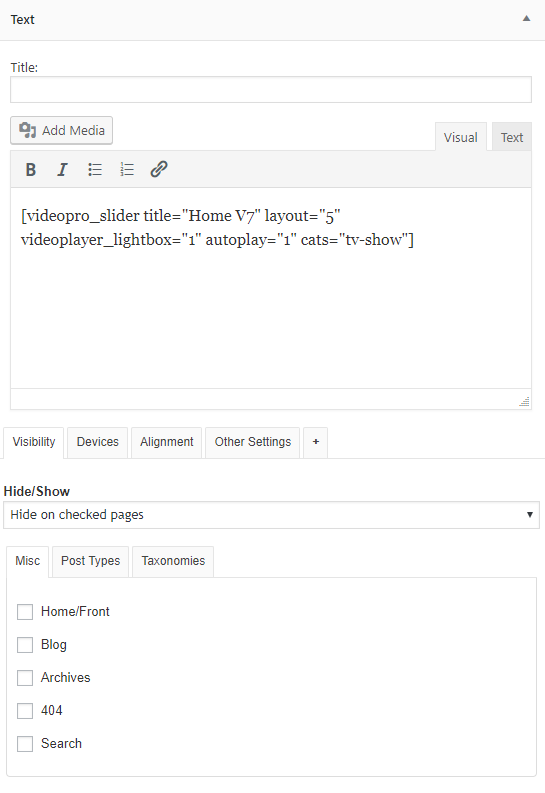Check the 404 page checkbox
The image size is (545, 793).
pos(25,711)
